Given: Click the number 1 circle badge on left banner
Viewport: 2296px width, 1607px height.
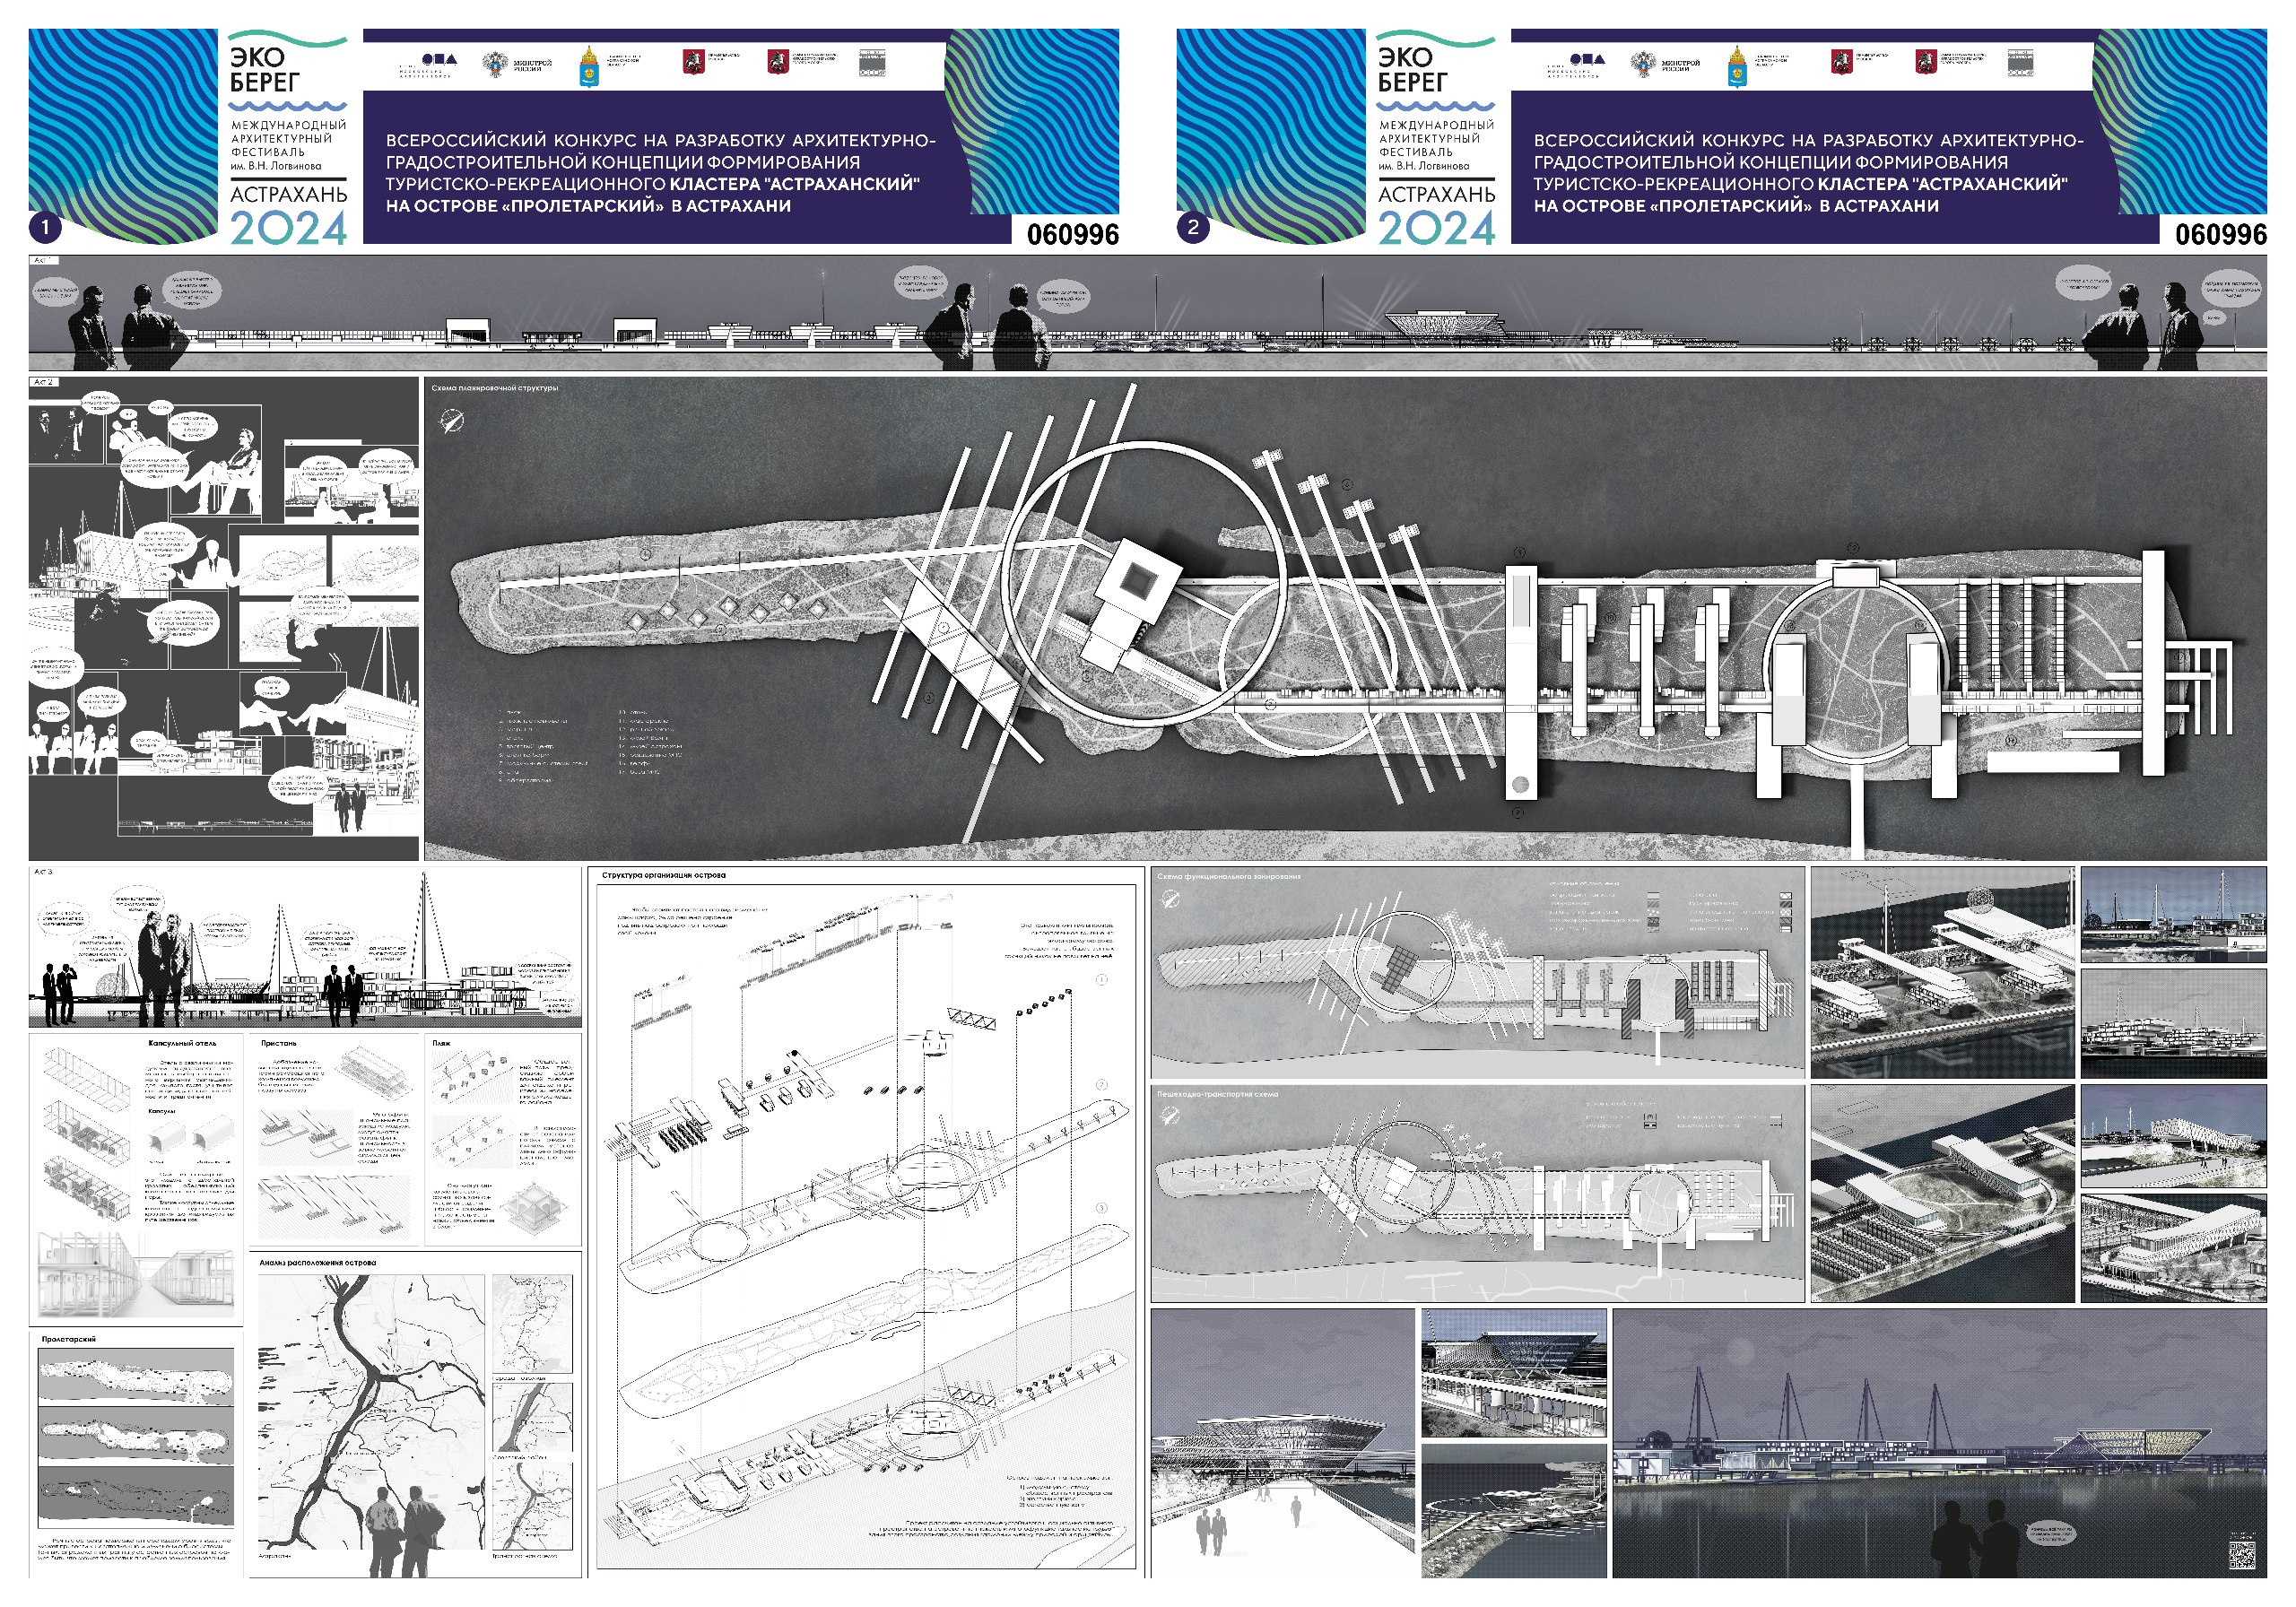Looking at the screenshot, I should [x=45, y=227].
